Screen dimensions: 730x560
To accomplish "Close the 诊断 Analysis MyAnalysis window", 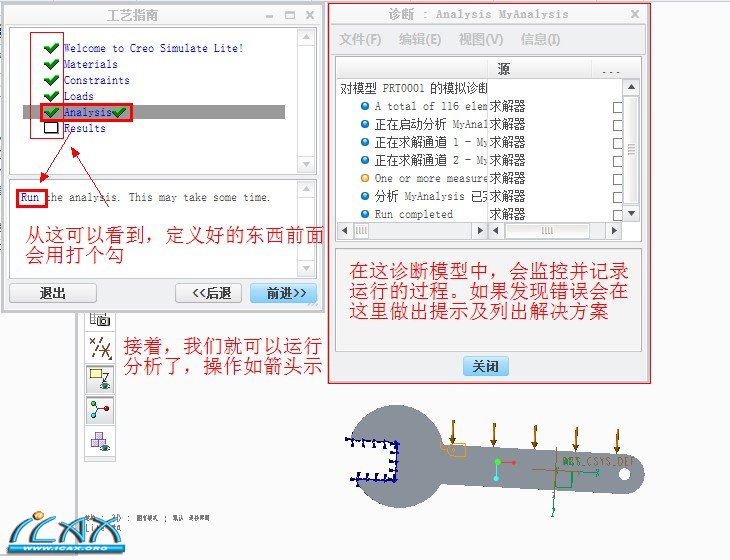I will pyautogui.click(x=635, y=14).
